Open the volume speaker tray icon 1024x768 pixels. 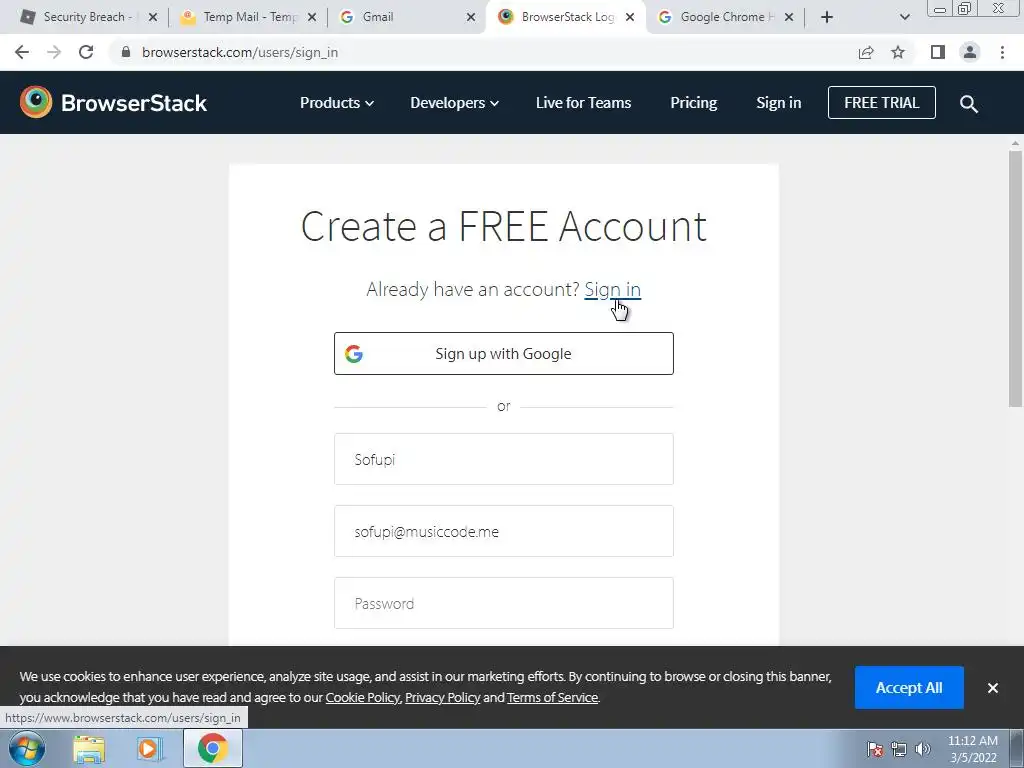click(x=923, y=749)
